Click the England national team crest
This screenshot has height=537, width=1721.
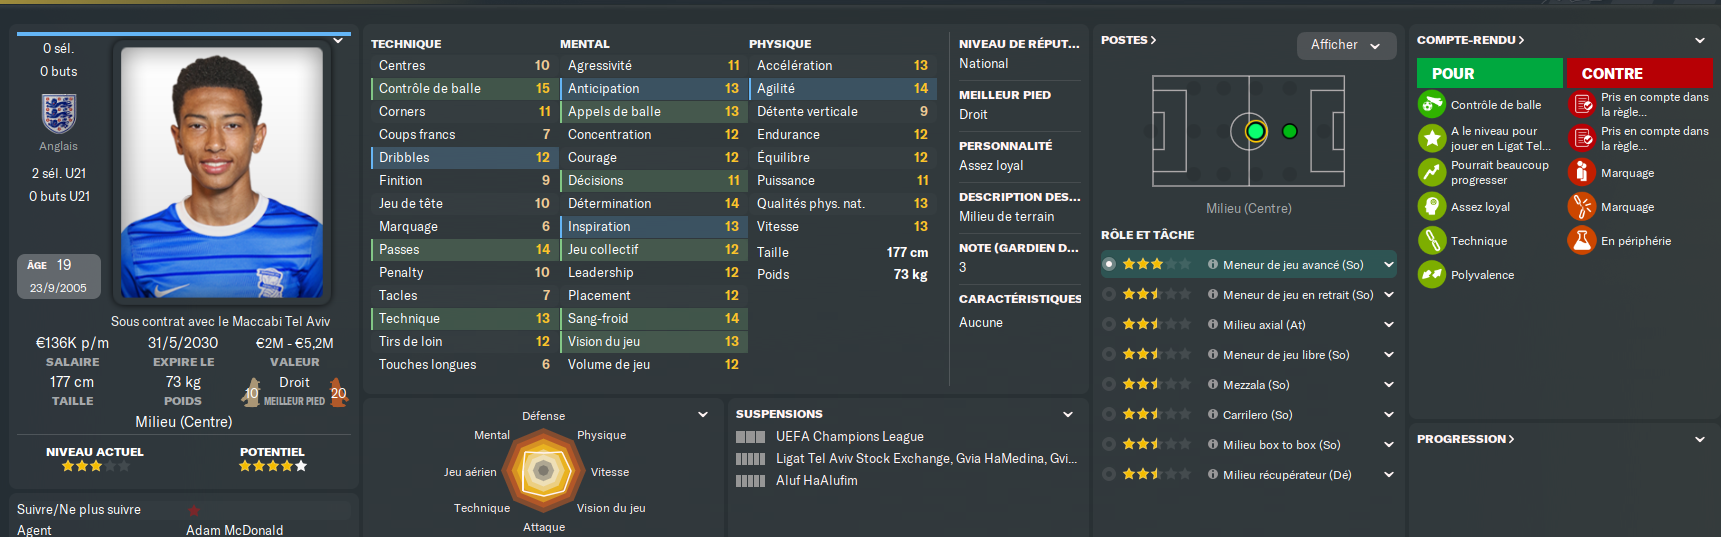tap(59, 113)
